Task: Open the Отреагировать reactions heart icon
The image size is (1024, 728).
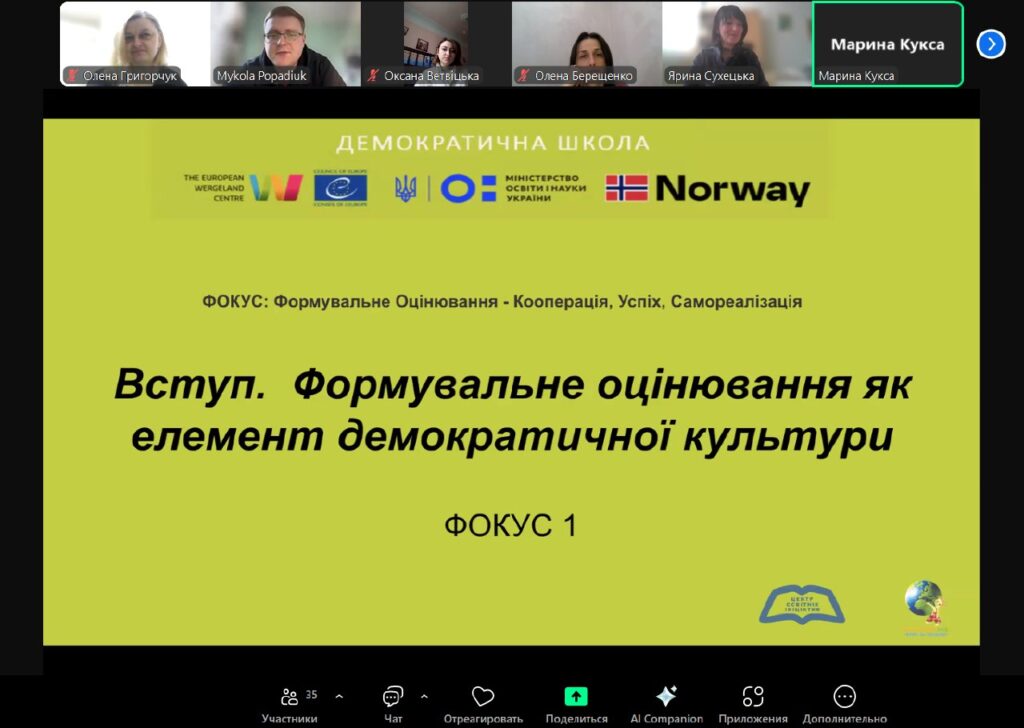Action: (x=483, y=697)
